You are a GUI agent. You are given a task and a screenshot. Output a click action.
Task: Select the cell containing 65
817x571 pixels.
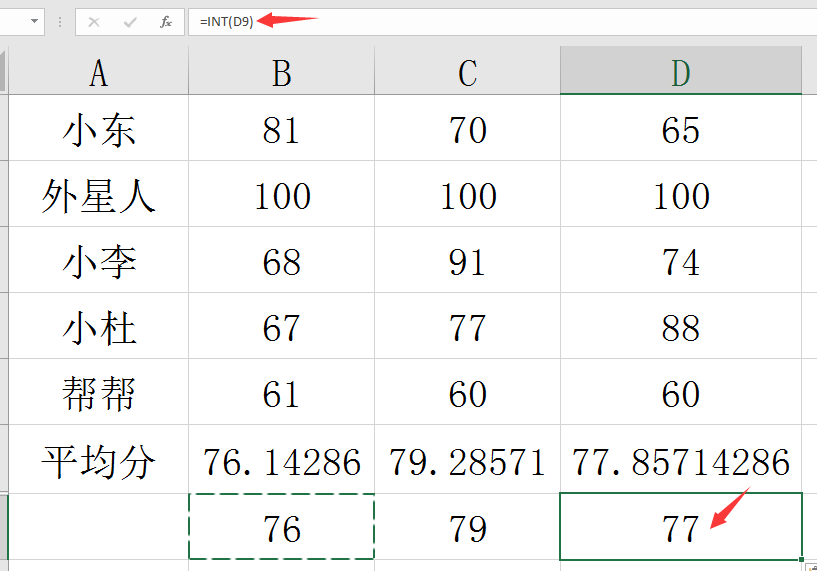pos(680,128)
